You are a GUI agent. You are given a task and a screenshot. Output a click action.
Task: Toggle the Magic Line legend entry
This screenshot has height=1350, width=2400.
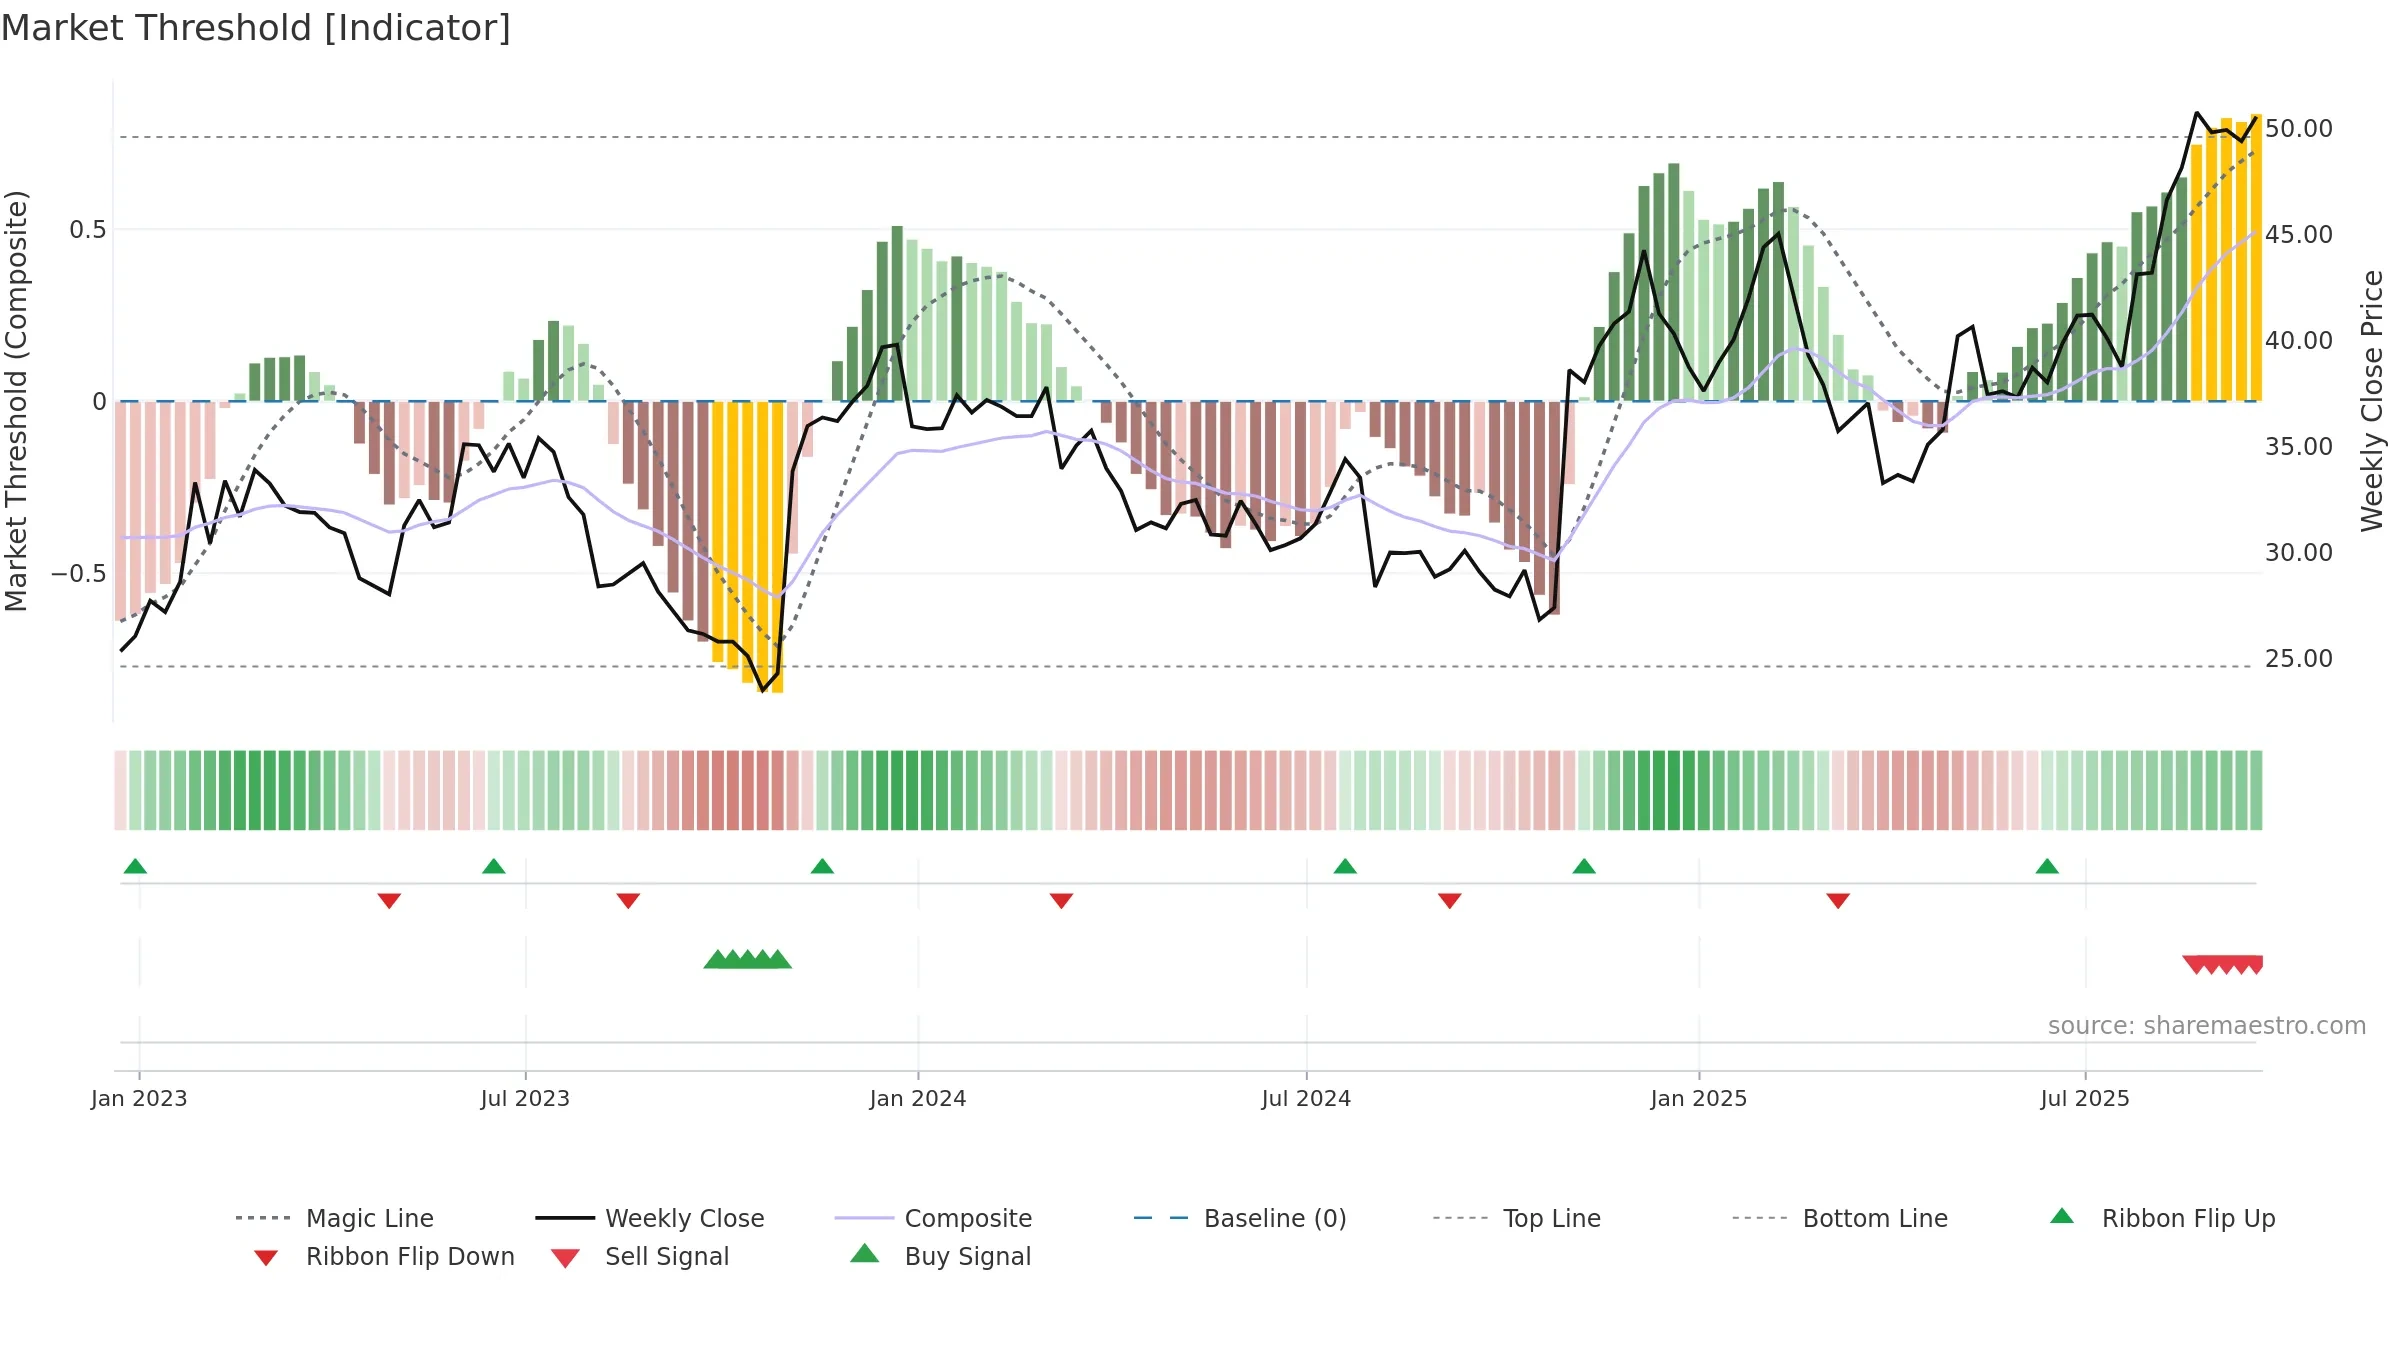335,1218
